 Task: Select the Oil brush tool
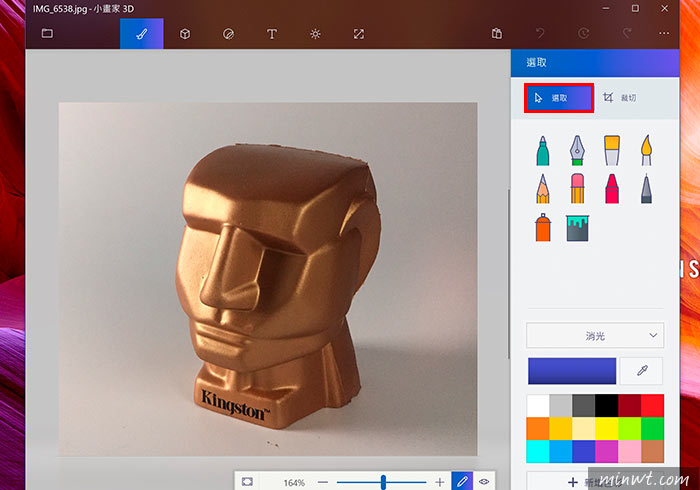pyautogui.click(x=612, y=151)
